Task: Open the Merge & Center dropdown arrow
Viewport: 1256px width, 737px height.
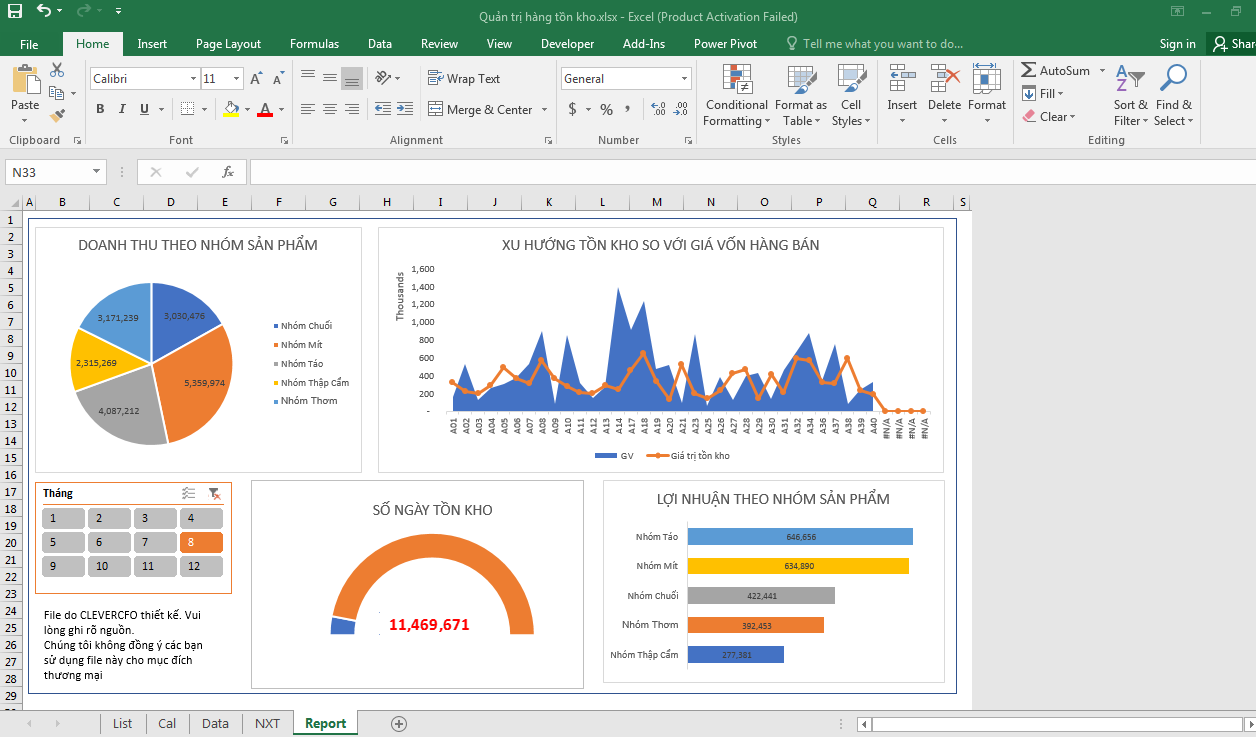Action: pos(545,109)
